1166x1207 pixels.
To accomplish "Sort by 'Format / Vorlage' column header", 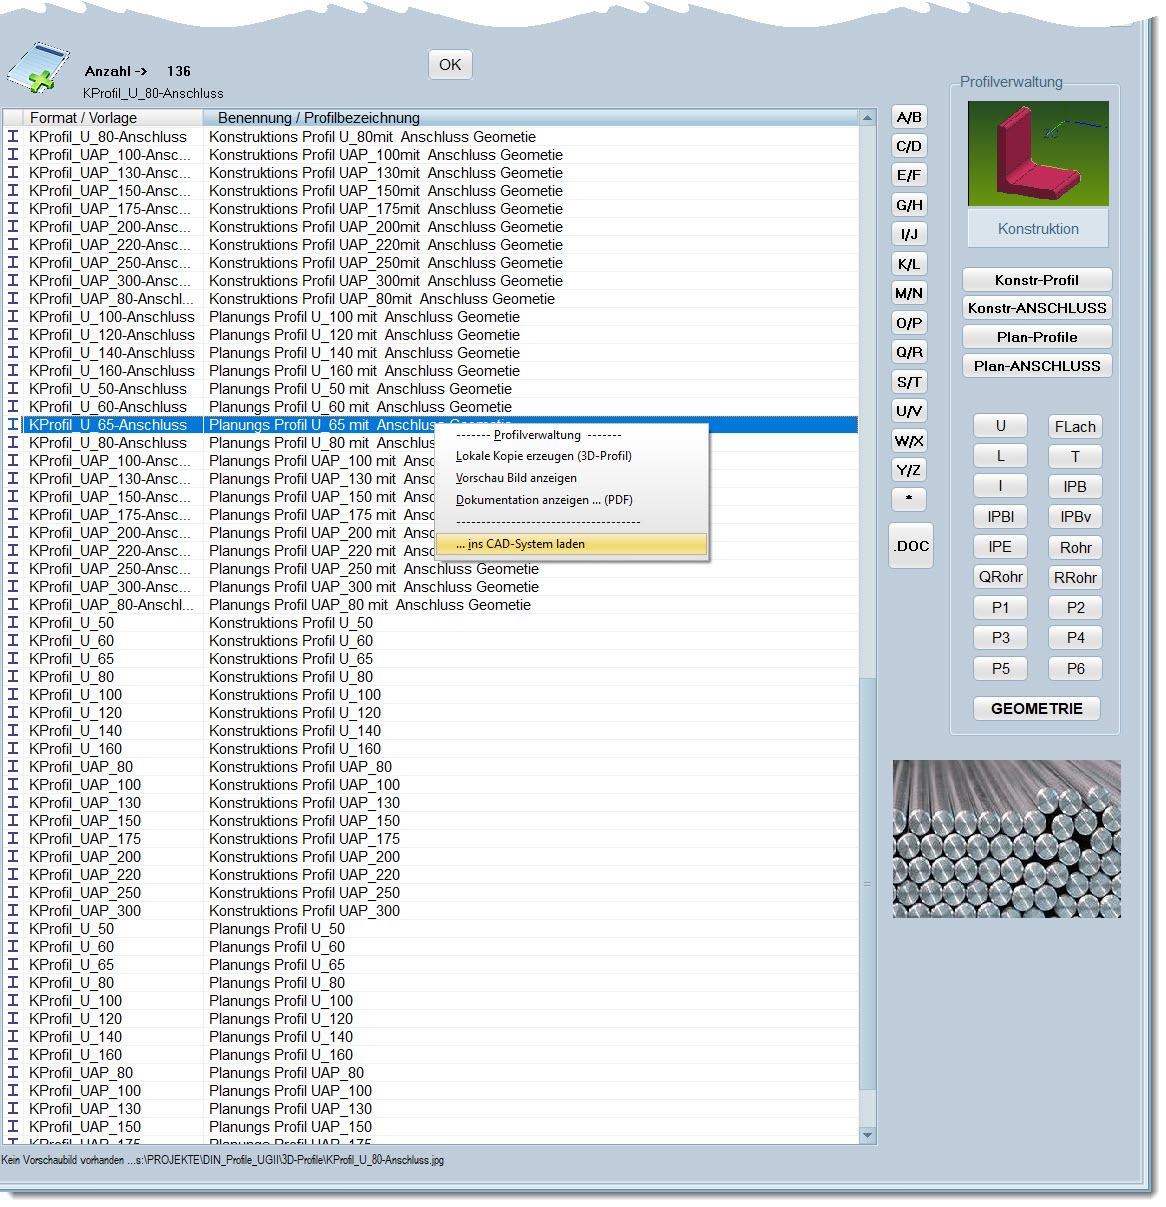I will 103,118.
